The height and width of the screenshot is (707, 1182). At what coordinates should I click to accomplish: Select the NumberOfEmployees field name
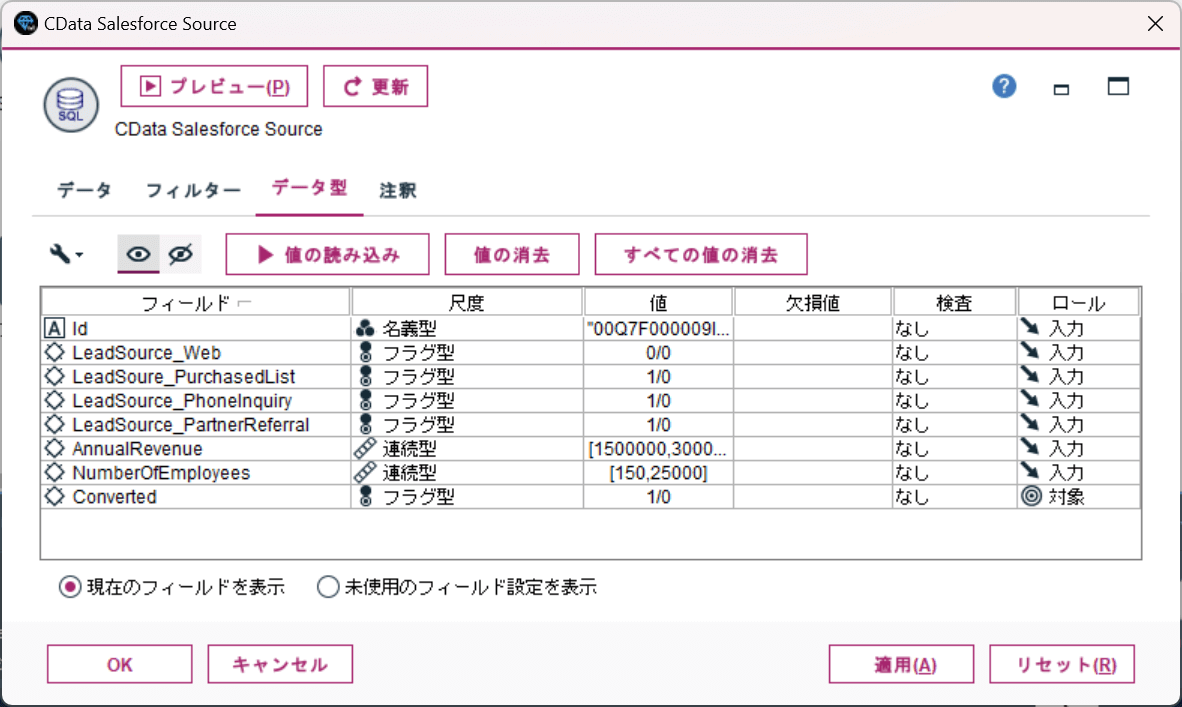161,473
